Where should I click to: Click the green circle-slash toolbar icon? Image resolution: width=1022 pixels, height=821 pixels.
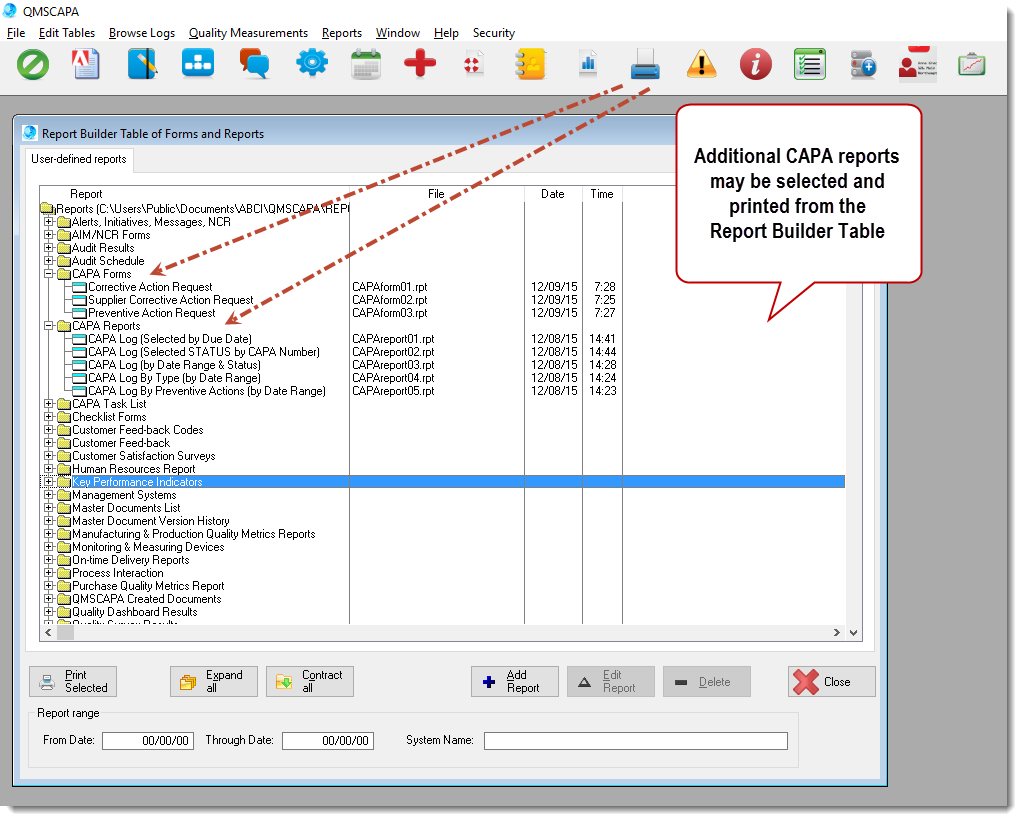(x=33, y=64)
